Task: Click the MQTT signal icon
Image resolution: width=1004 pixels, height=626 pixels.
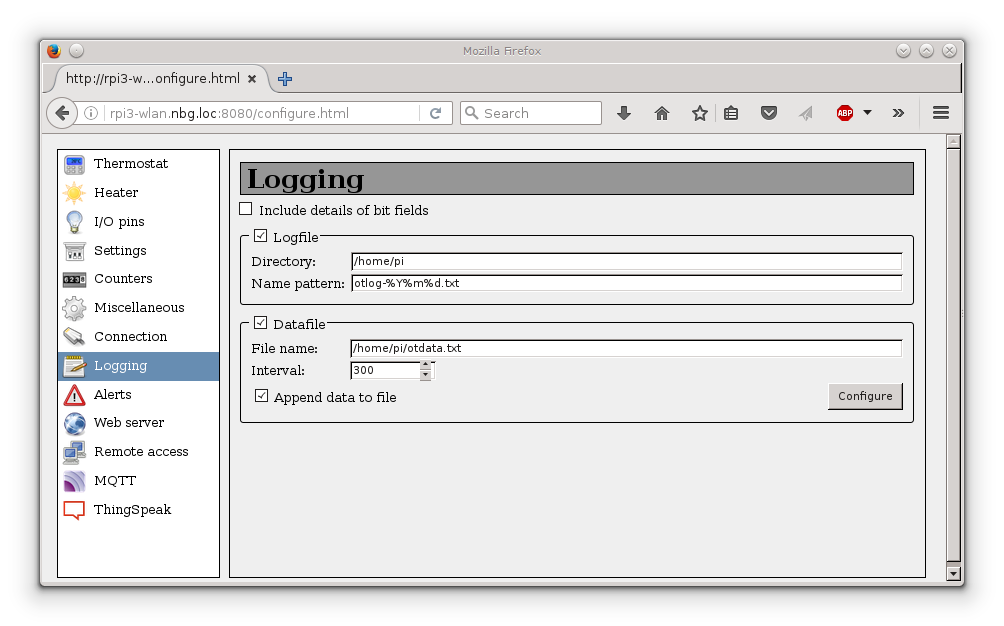Action: coord(74,481)
